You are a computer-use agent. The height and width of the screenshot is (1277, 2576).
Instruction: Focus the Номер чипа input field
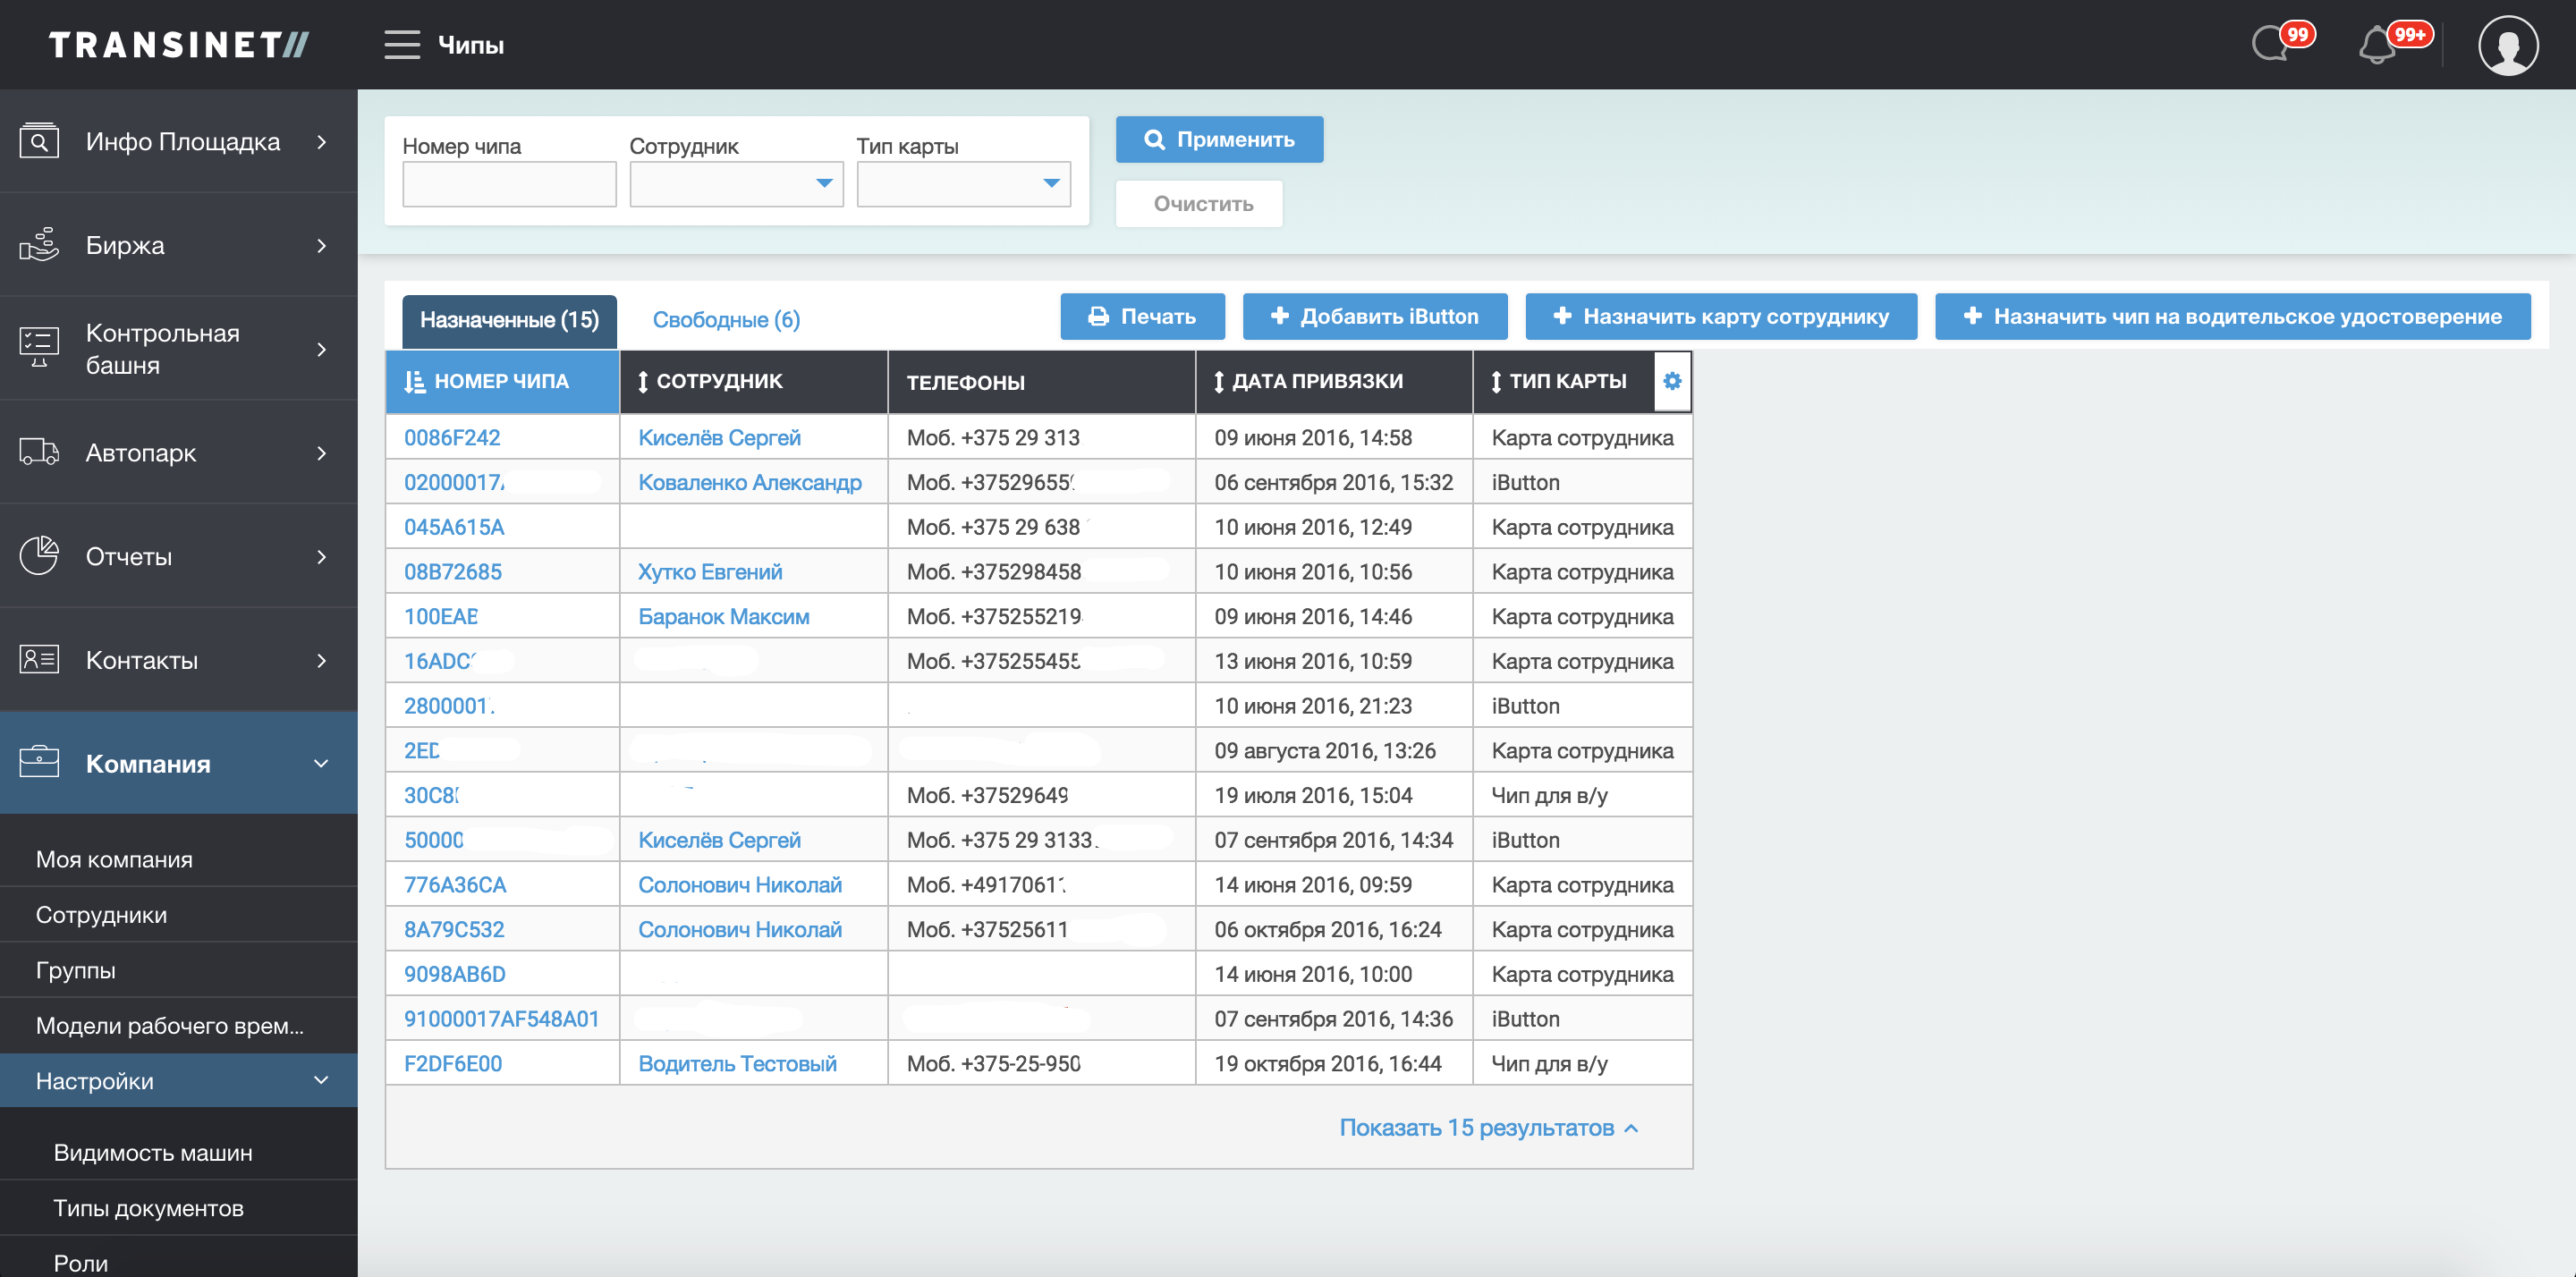click(x=509, y=184)
